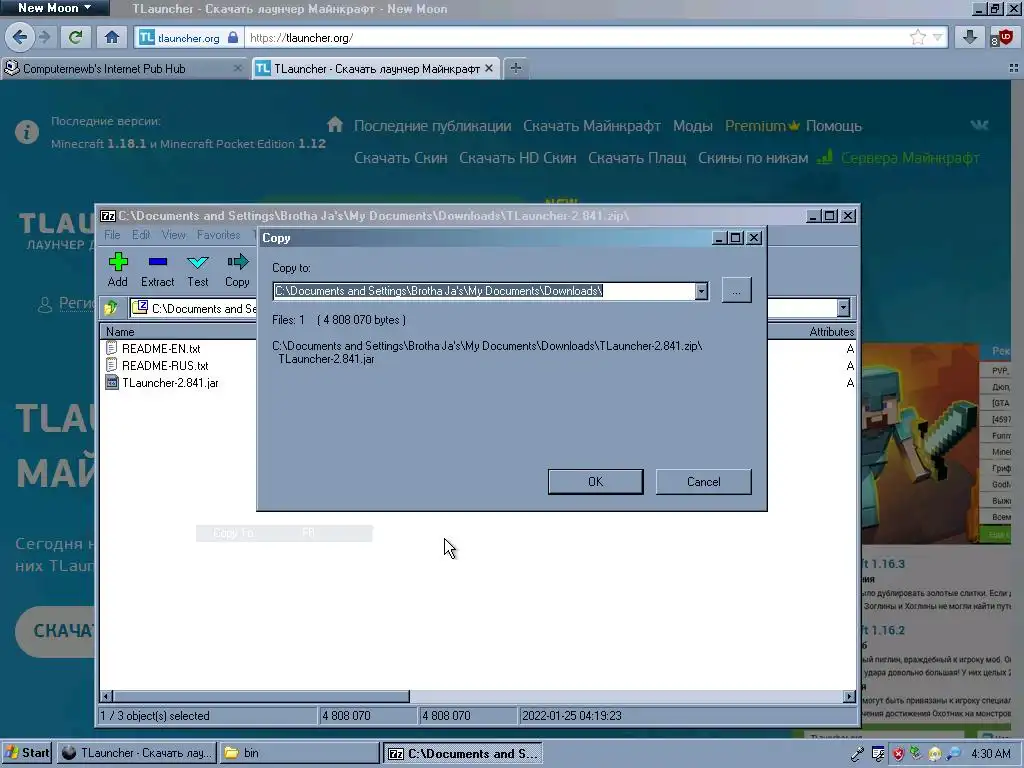Switch to TLauncher browser taskbar button
This screenshot has width=1024, height=768.
coord(137,753)
